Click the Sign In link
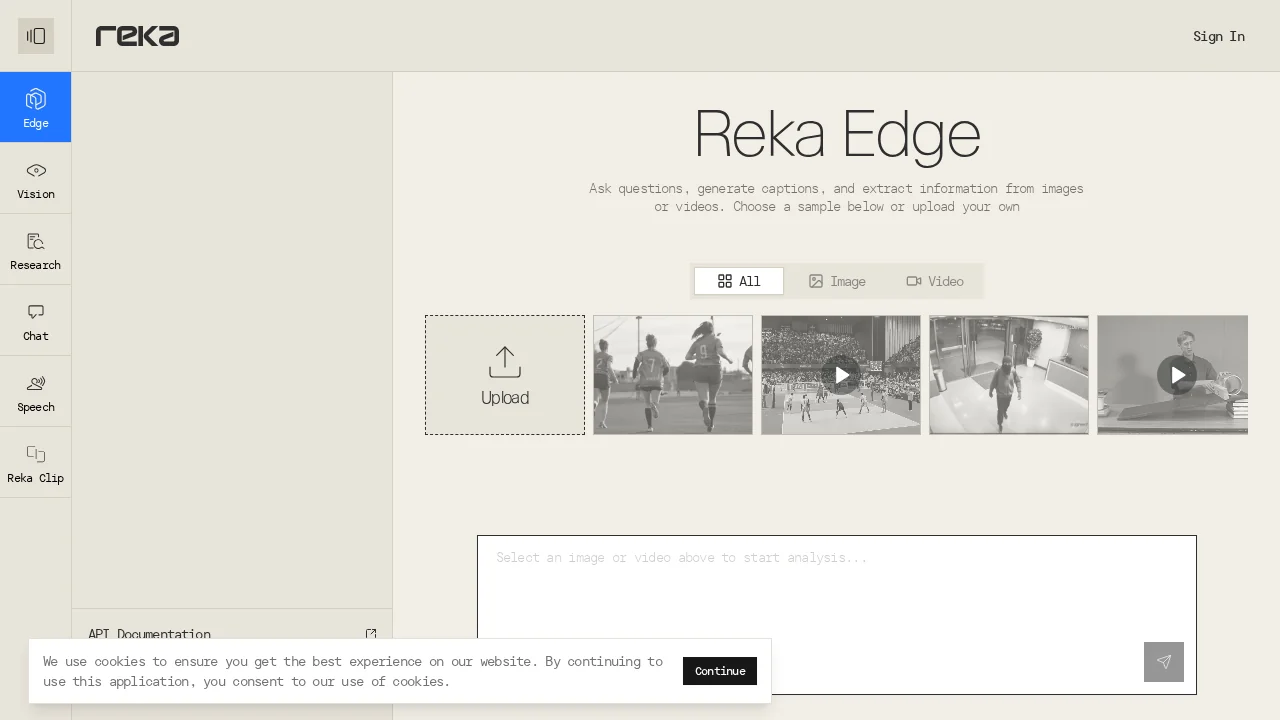The image size is (1280, 720). pos(1218,36)
